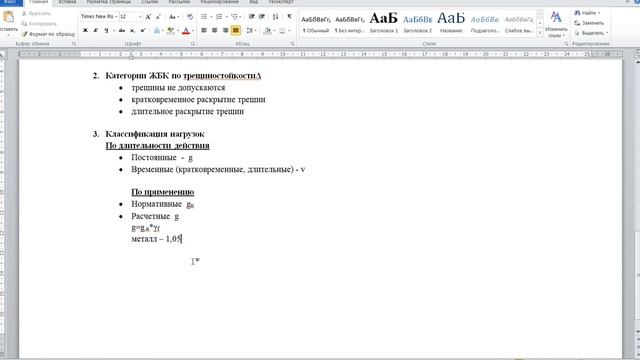The image size is (640, 360).
Task: Apply the red font color
Action: [186, 30]
